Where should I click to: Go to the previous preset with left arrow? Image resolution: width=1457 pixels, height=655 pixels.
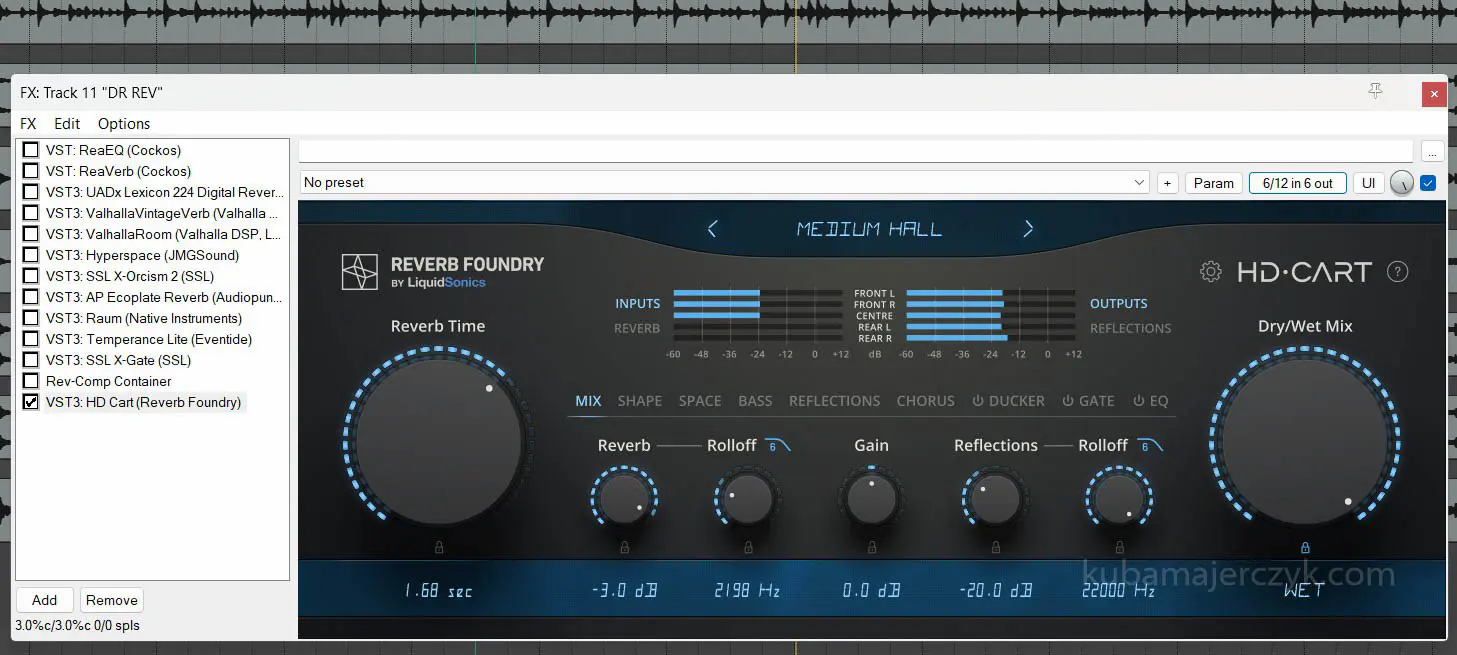pos(712,229)
